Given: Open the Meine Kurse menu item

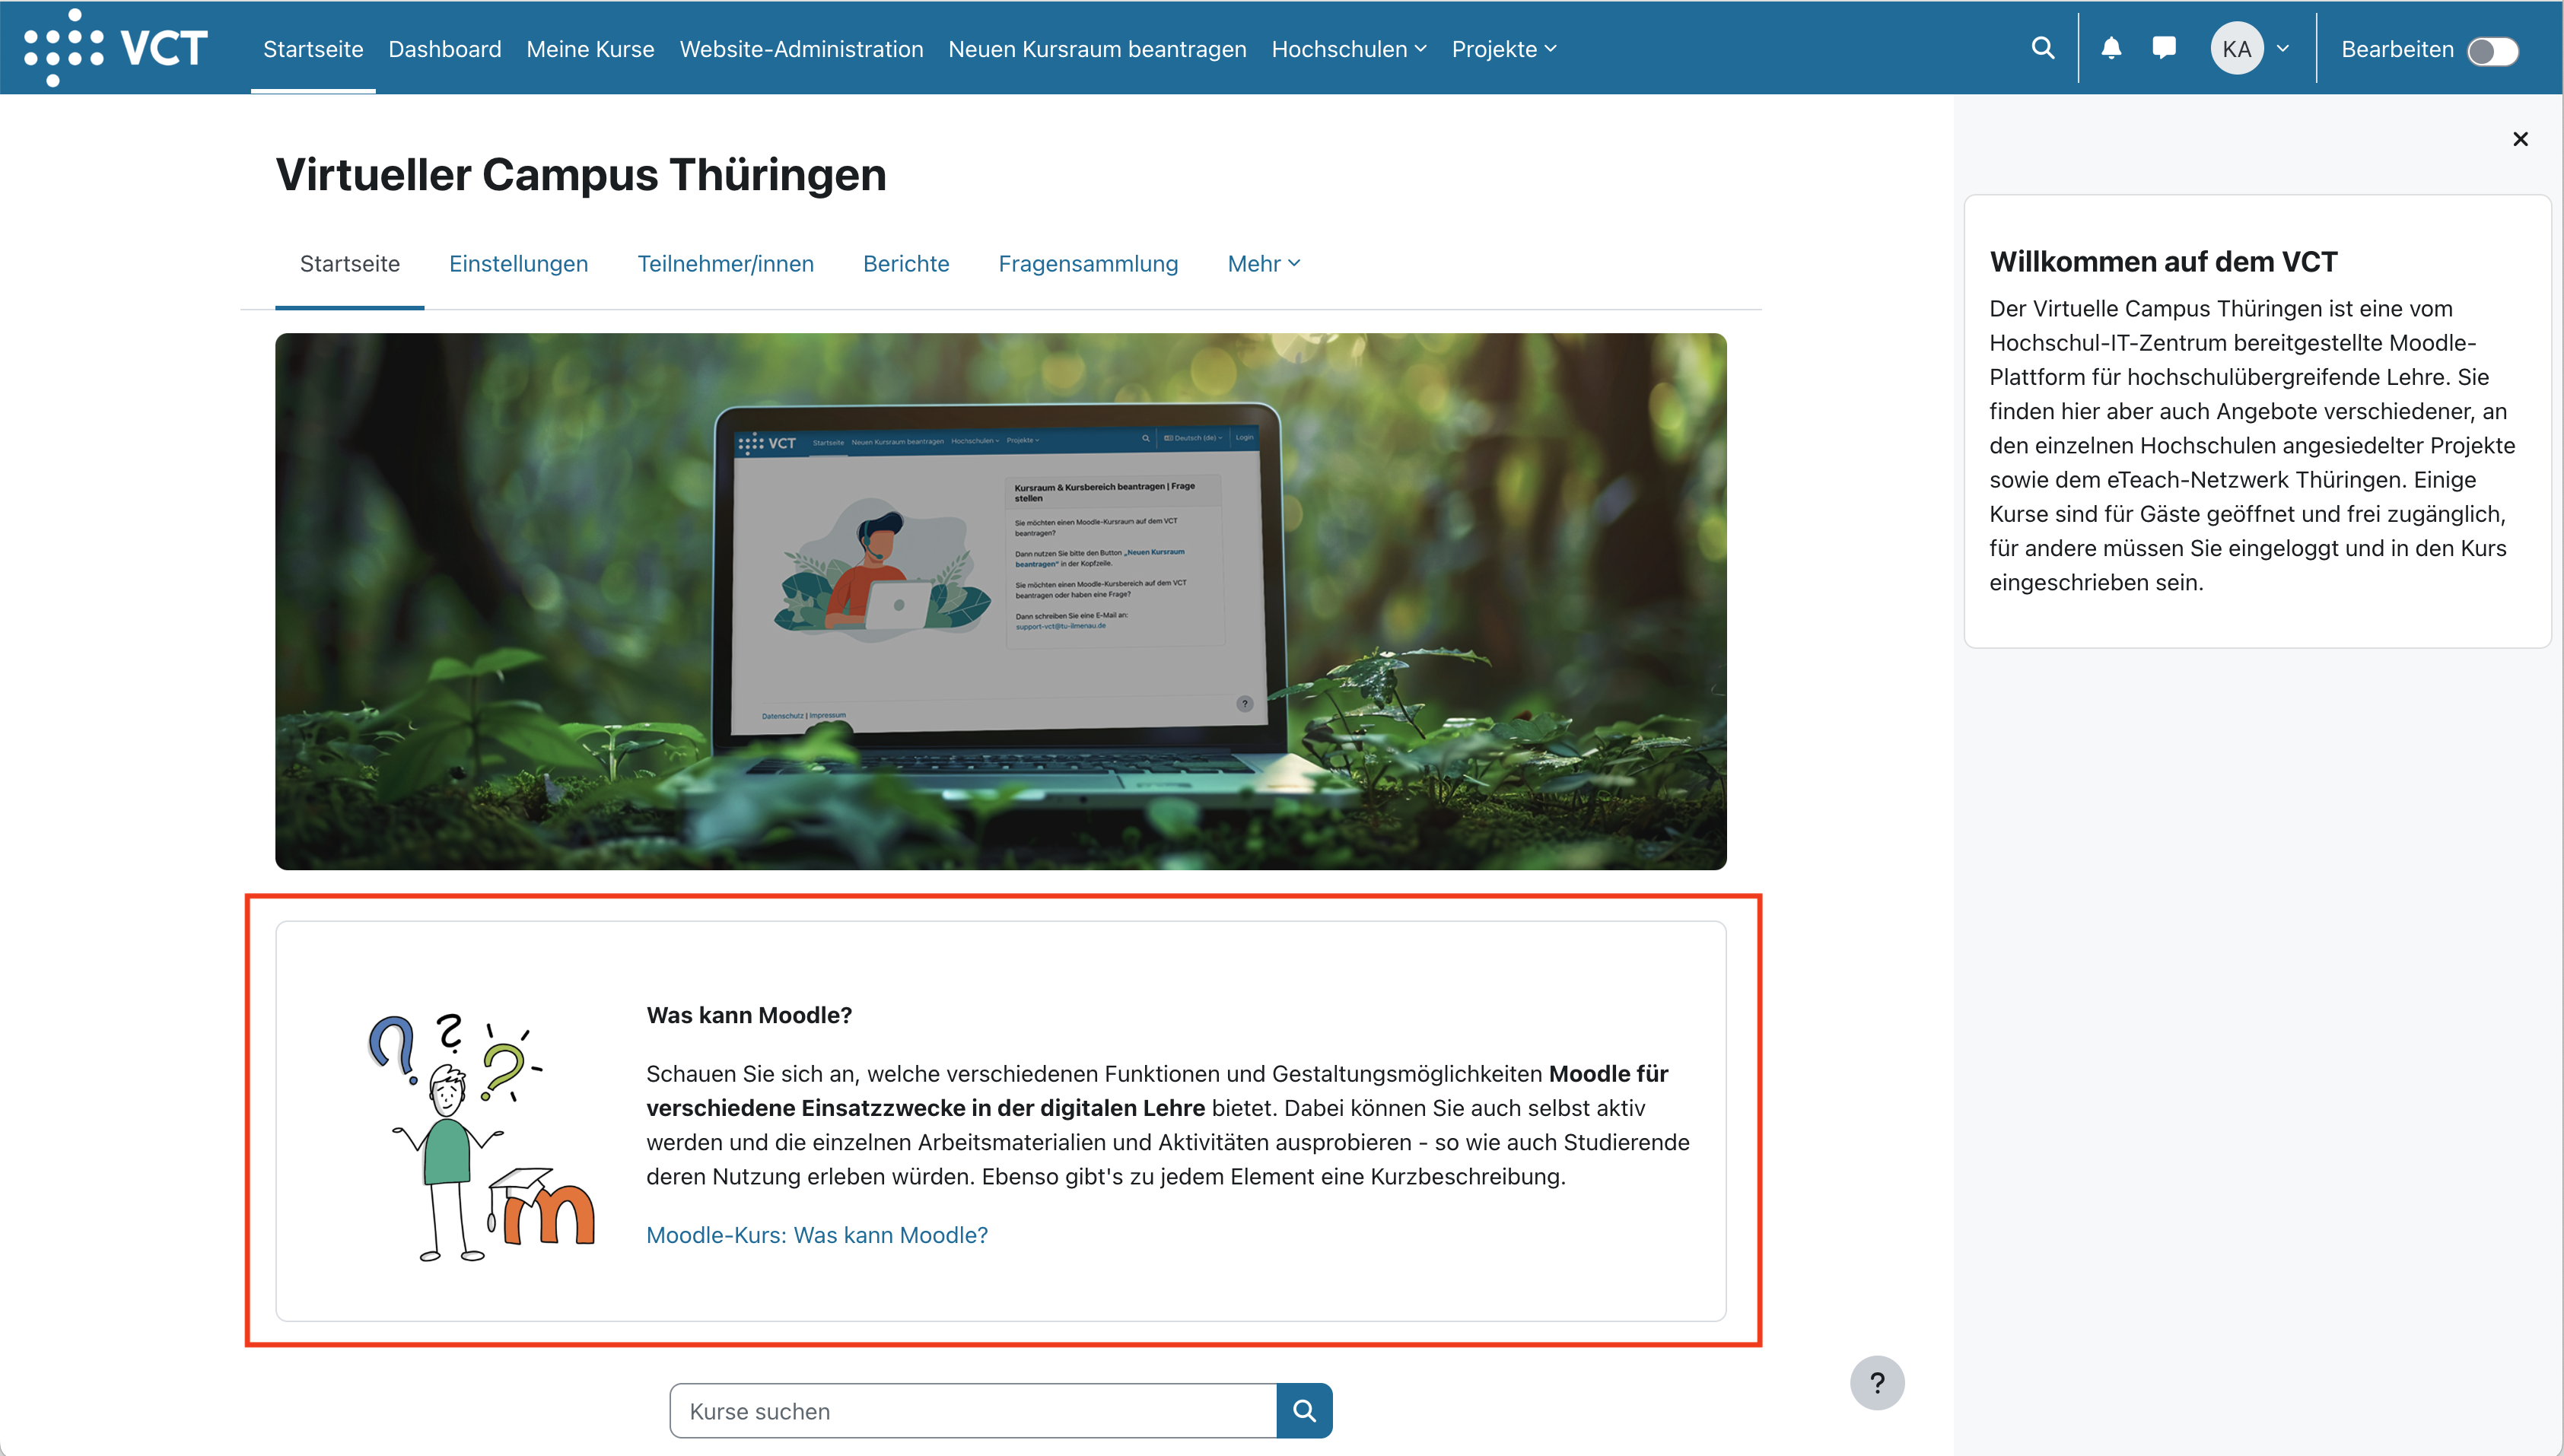Looking at the screenshot, I should click(x=590, y=48).
